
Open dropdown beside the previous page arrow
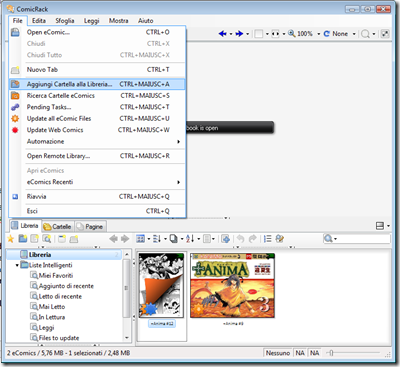(x=231, y=34)
